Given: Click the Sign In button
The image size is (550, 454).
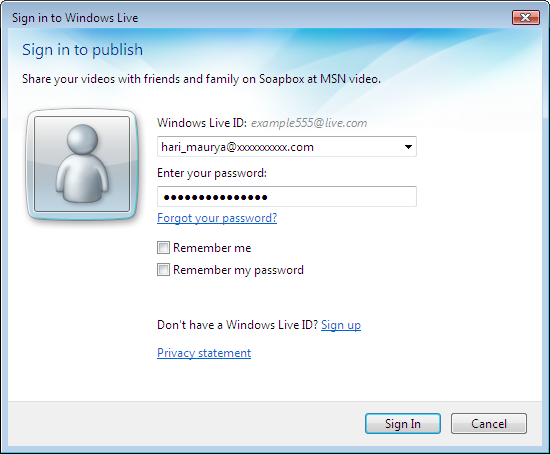Looking at the screenshot, I should pyautogui.click(x=403, y=423).
